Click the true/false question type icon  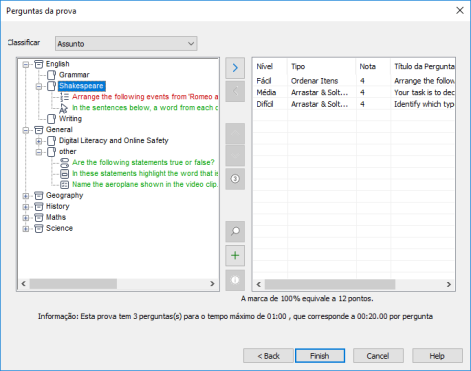64,163
